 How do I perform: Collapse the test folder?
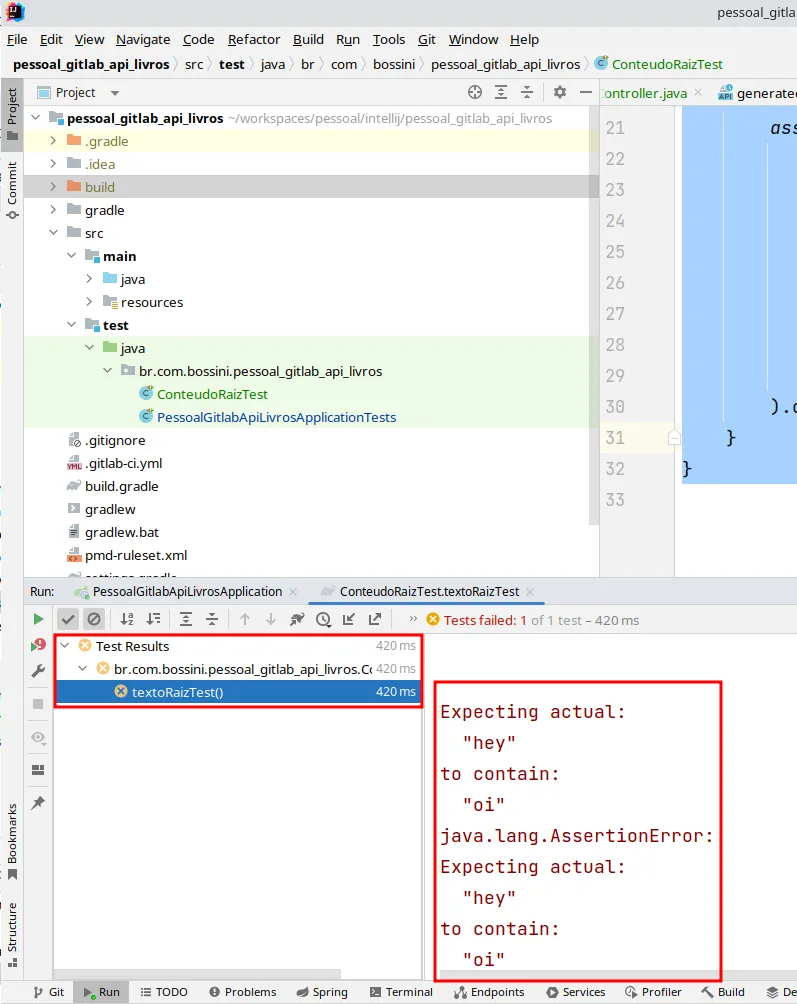[72, 325]
